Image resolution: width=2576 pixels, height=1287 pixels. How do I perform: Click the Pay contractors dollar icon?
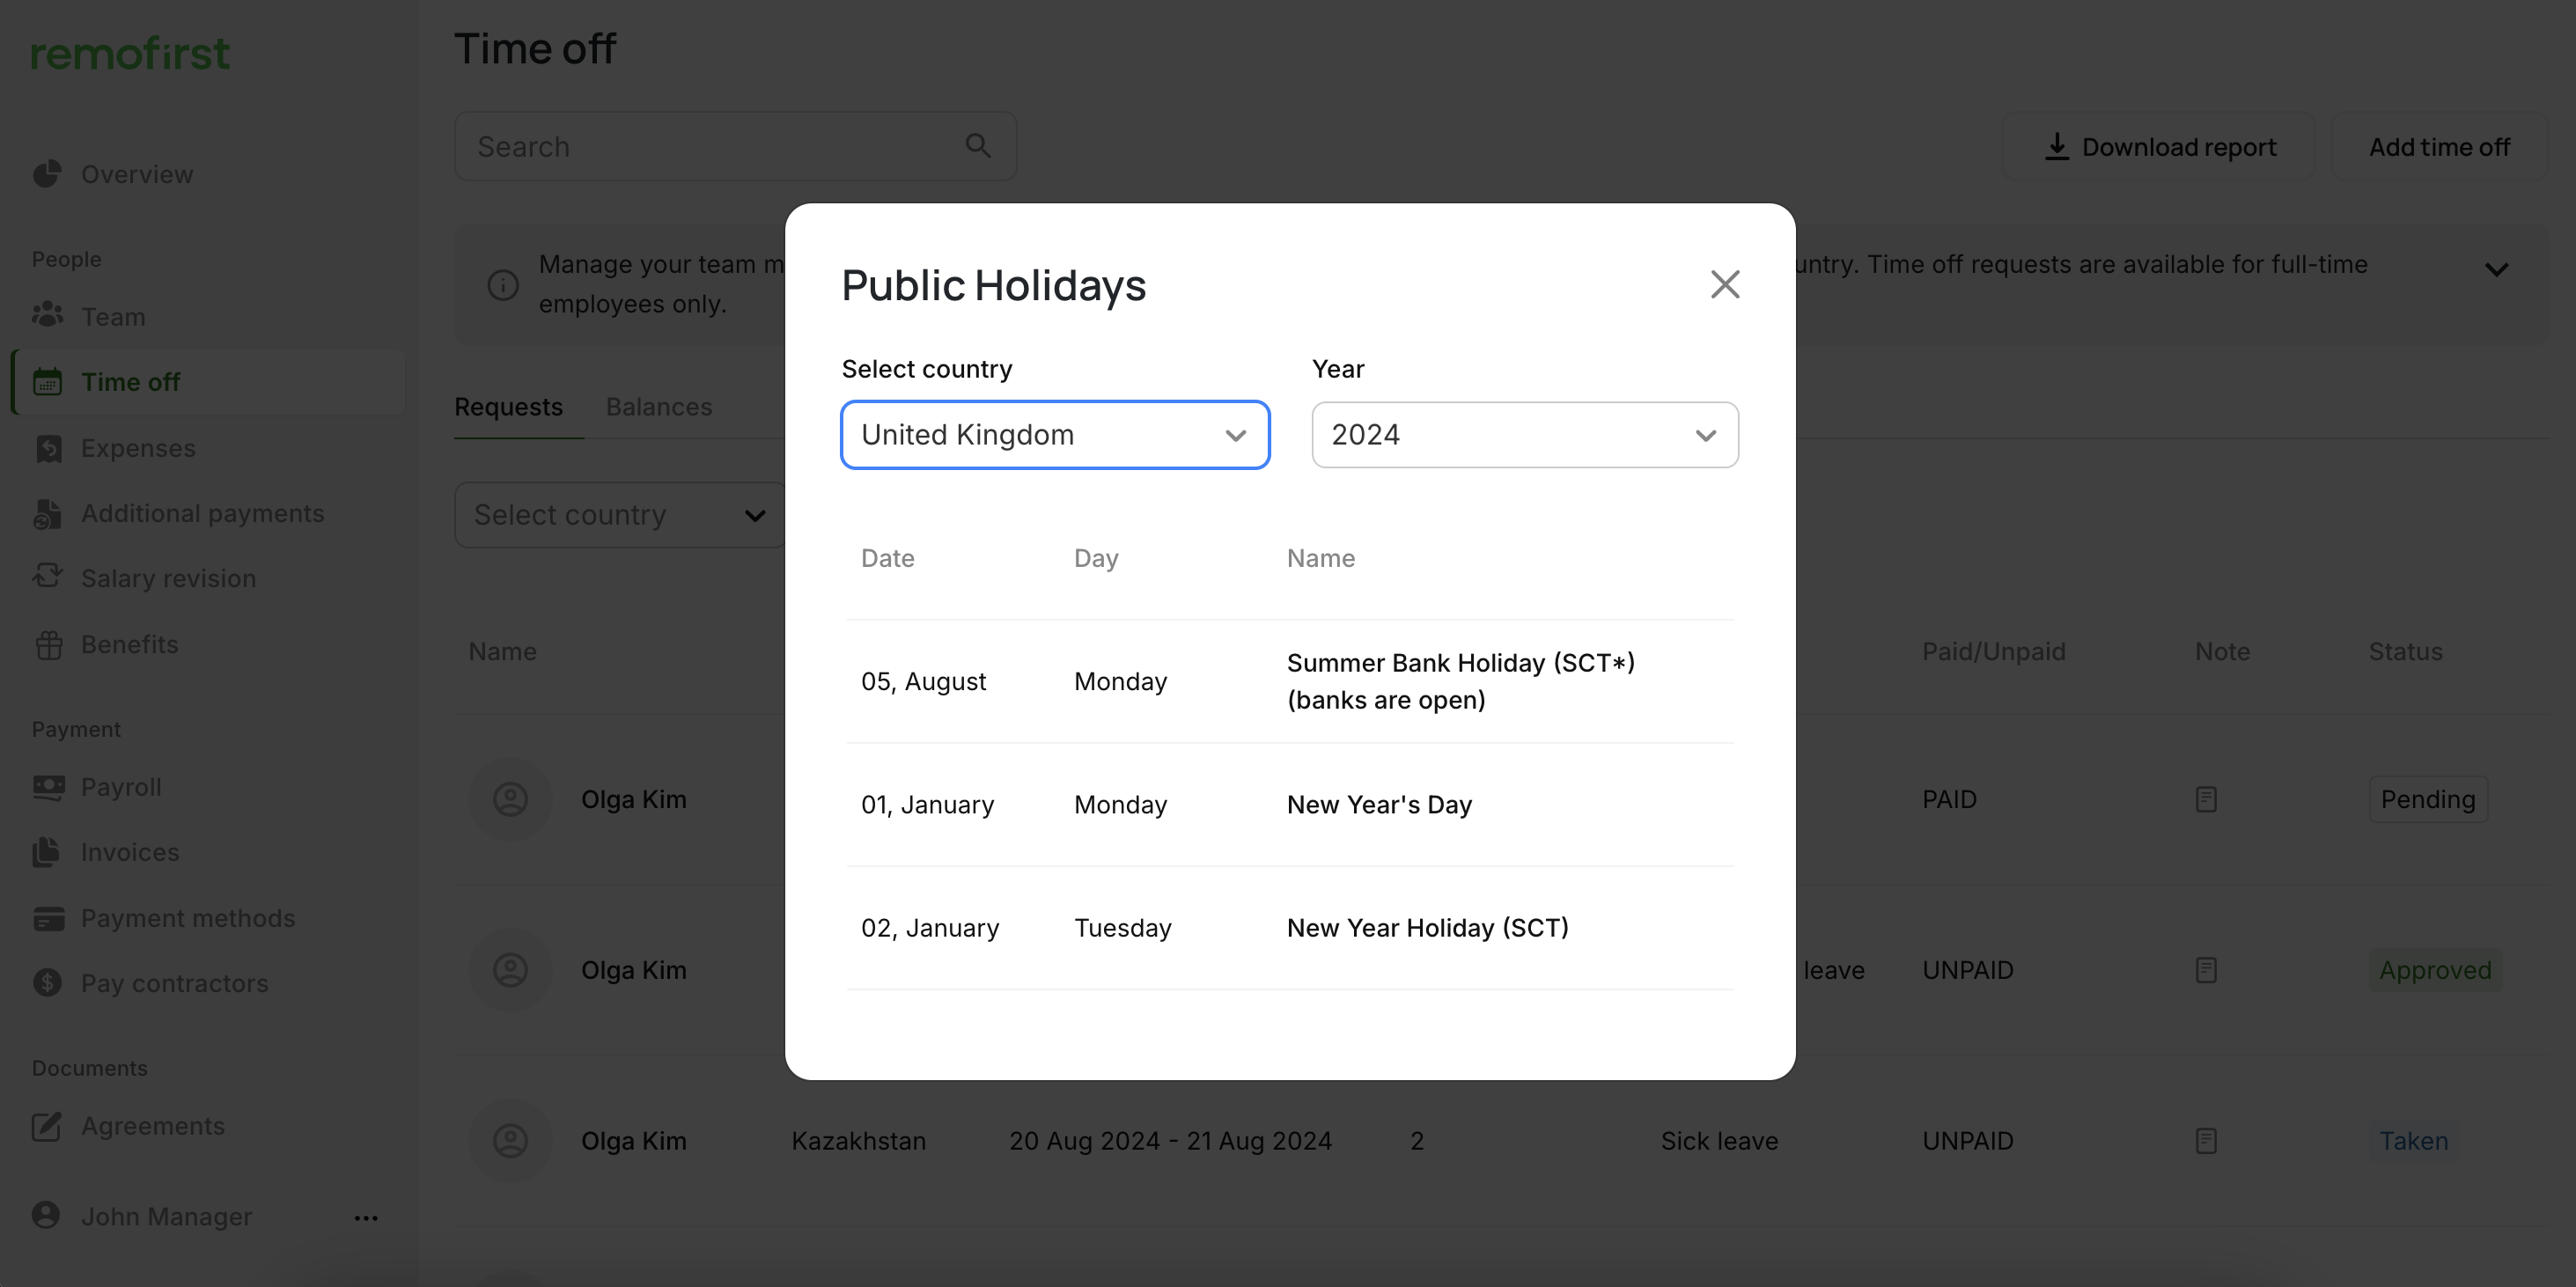[x=47, y=983]
